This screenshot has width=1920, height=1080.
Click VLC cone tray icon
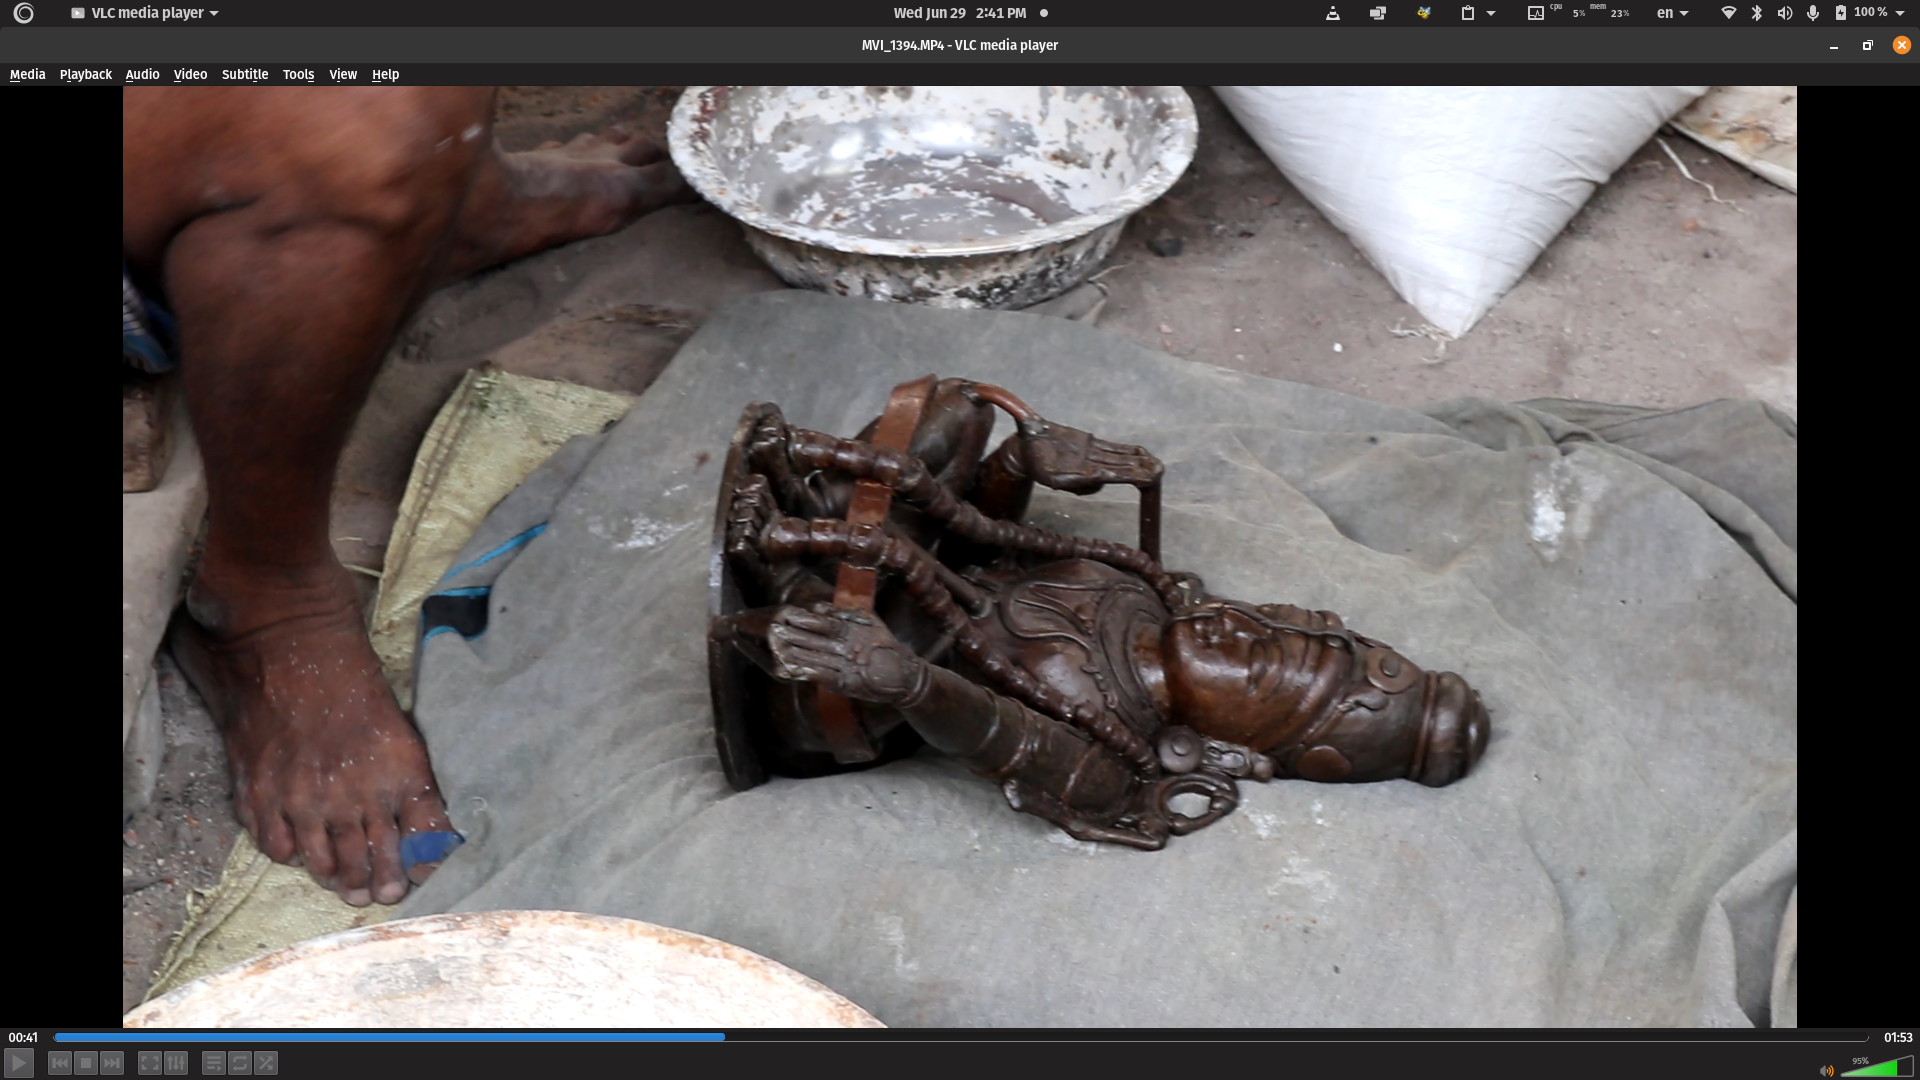pyautogui.click(x=1332, y=13)
